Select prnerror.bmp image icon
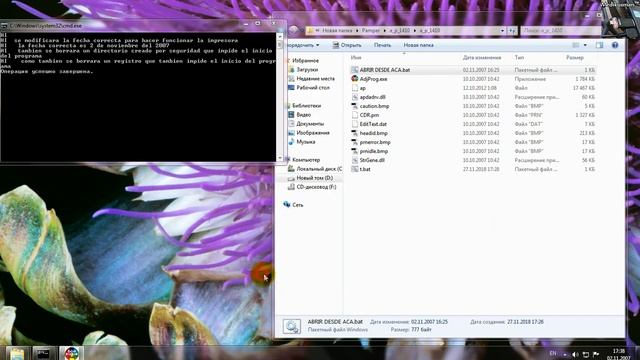 click(x=355, y=142)
